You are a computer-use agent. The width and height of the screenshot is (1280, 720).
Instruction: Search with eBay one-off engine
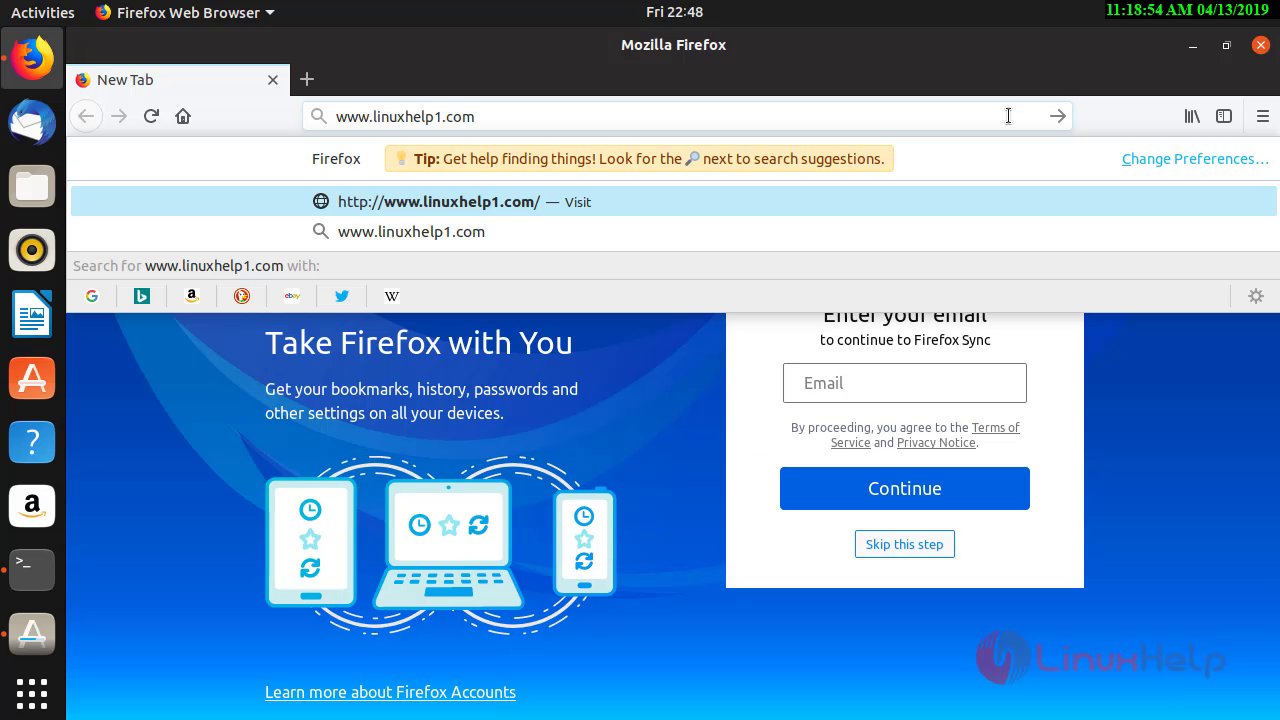pyautogui.click(x=292, y=296)
